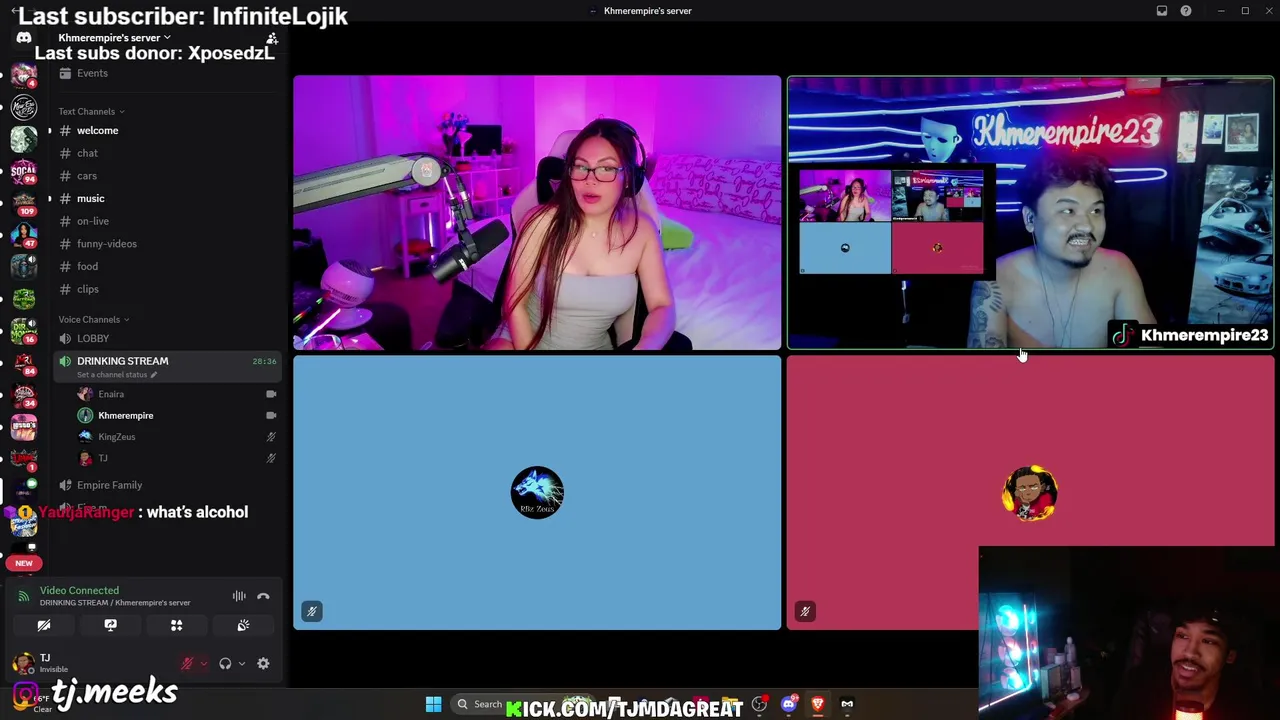Image resolution: width=1280 pixels, height=720 pixels.
Task: Focus Enaira's video tile
Action: click(x=537, y=213)
